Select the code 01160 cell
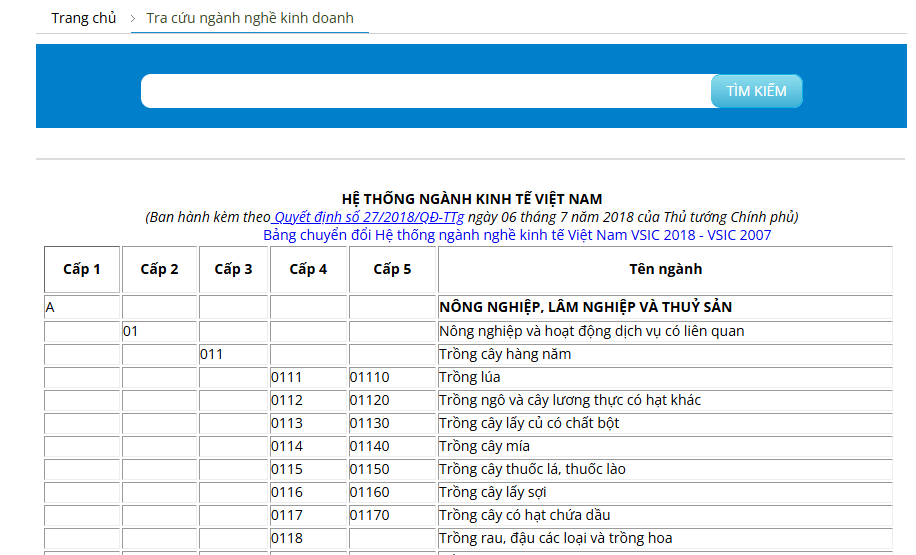 click(393, 492)
